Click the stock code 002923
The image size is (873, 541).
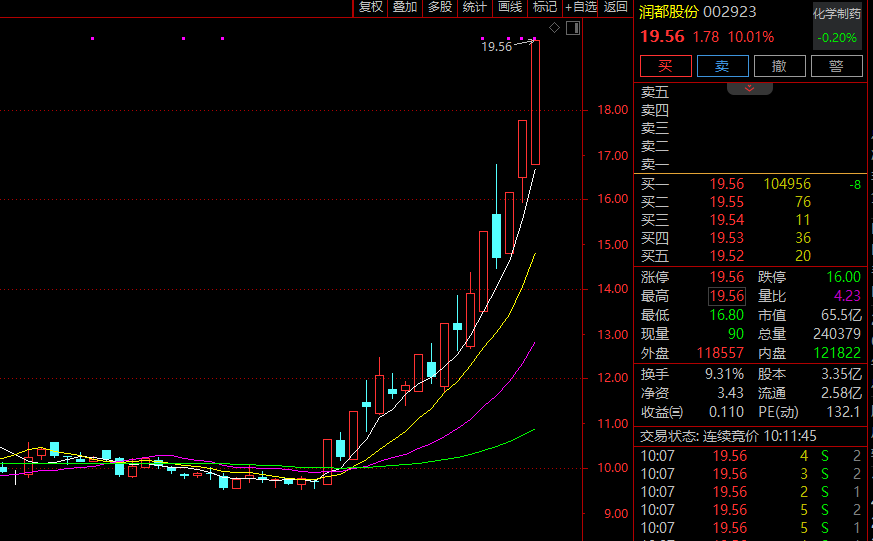pos(729,12)
